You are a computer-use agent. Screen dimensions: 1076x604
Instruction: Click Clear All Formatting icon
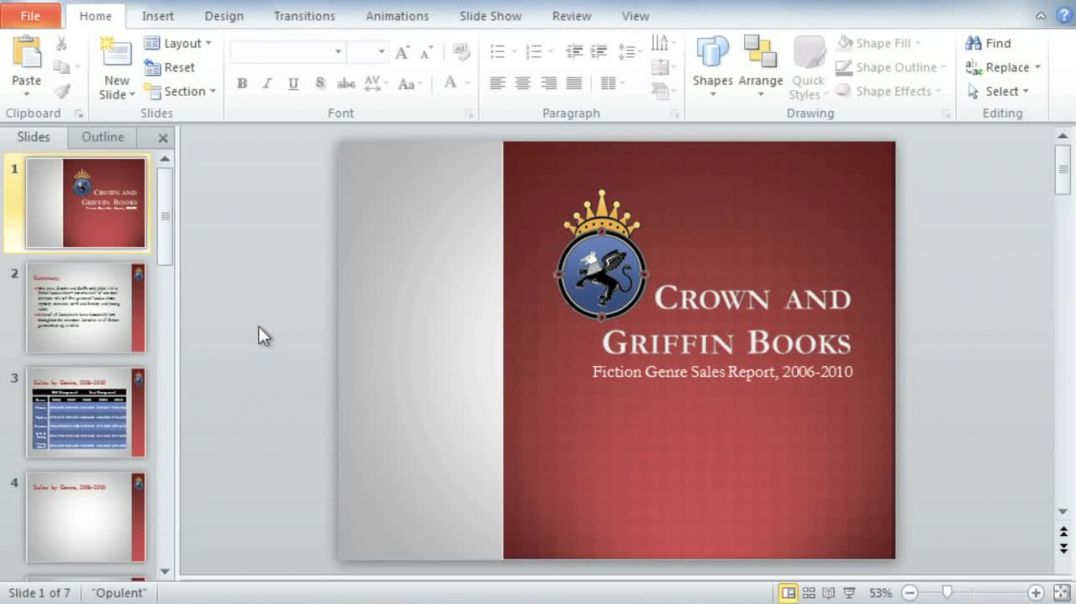(461, 51)
